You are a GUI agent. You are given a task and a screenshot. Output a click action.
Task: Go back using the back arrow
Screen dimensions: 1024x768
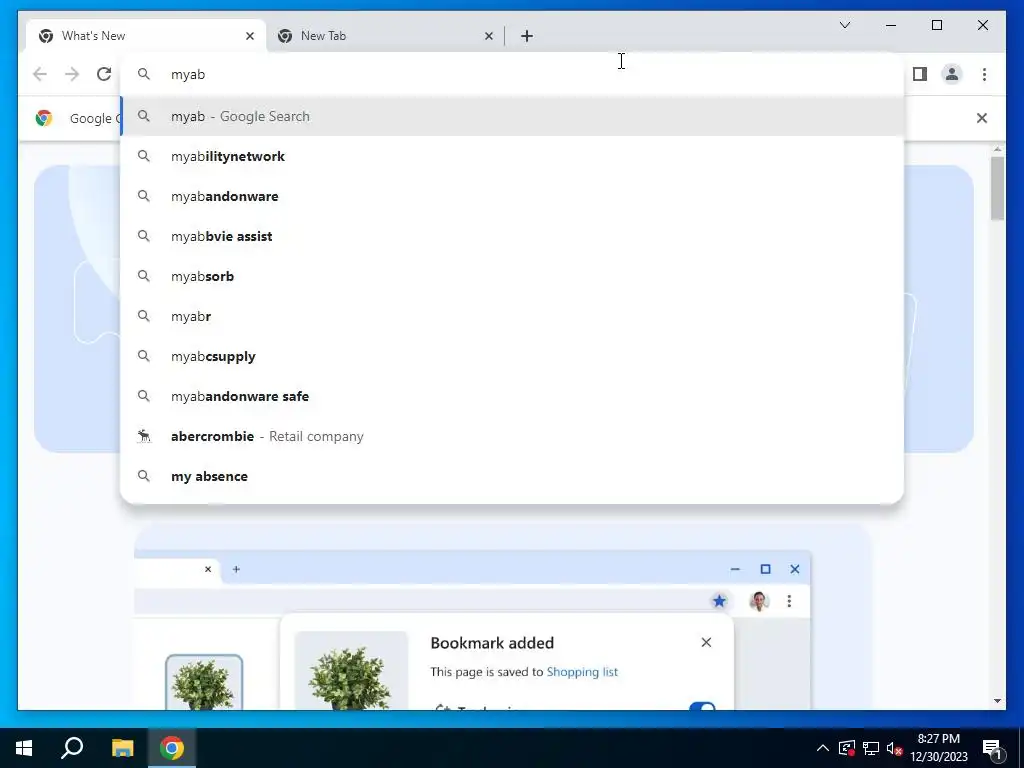pos(40,74)
